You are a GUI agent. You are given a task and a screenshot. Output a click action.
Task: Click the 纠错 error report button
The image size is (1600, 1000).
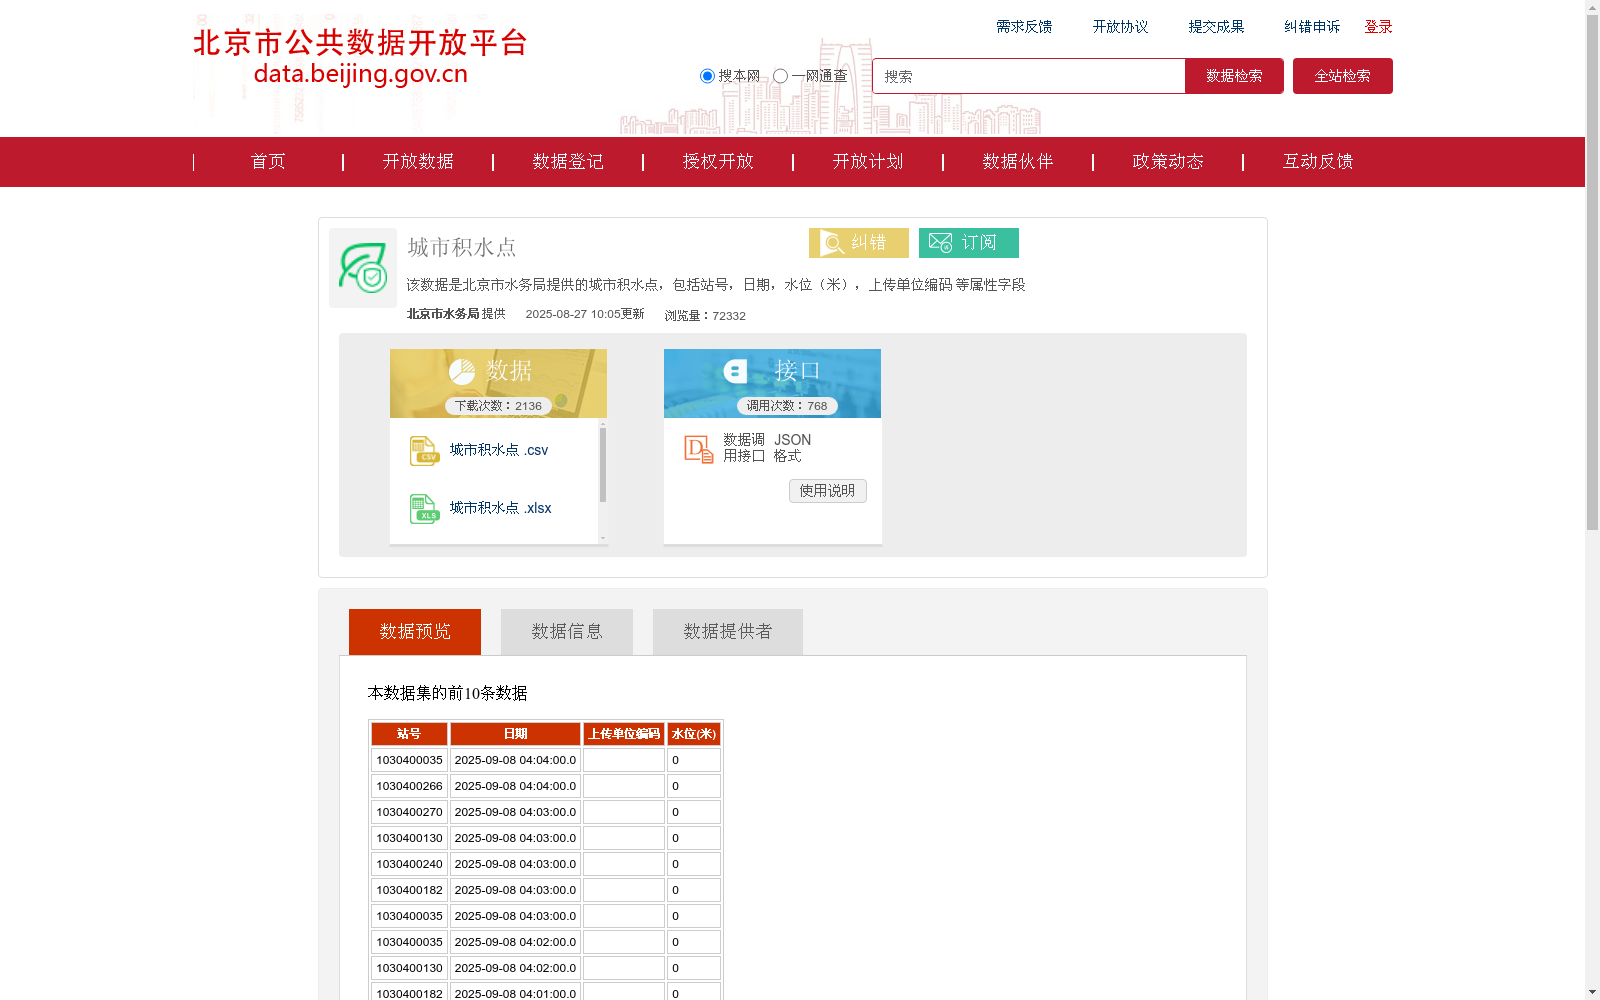tap(859, 243)
